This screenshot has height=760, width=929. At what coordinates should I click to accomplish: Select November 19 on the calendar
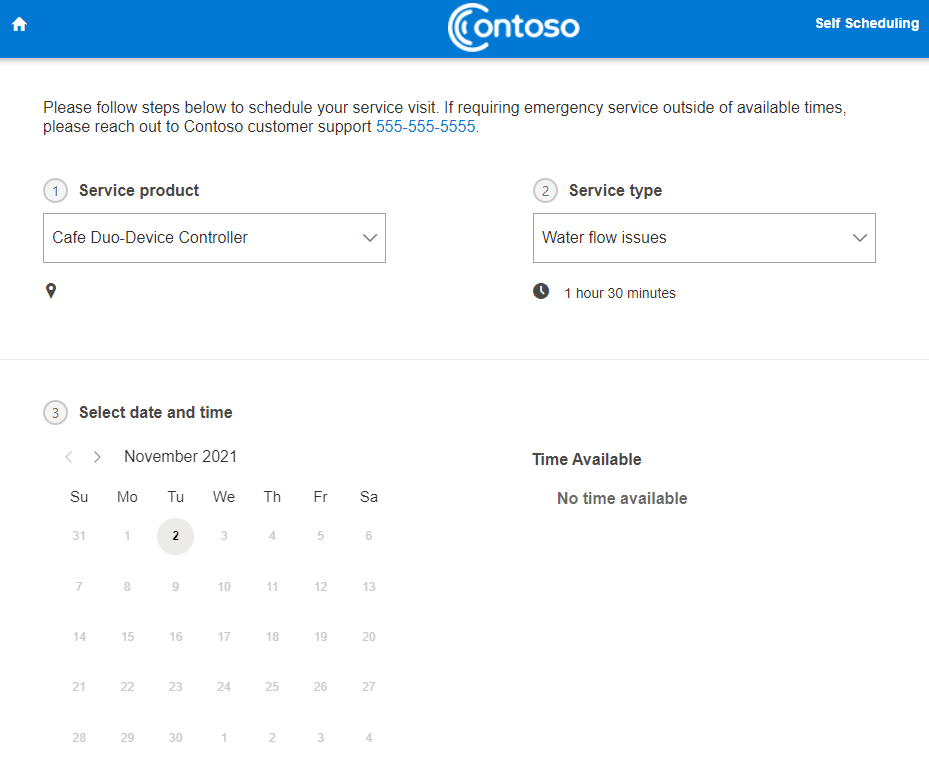(x=321, y=637)
